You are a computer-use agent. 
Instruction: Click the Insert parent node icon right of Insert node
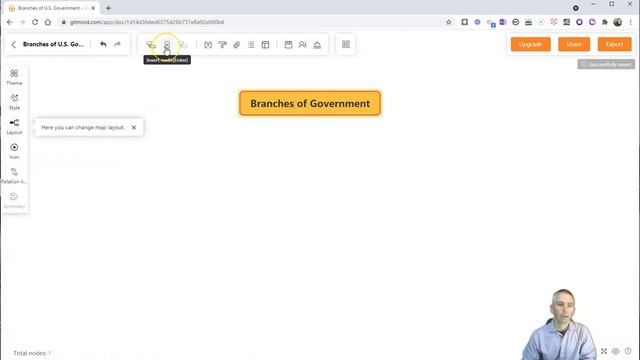[183, 44]
